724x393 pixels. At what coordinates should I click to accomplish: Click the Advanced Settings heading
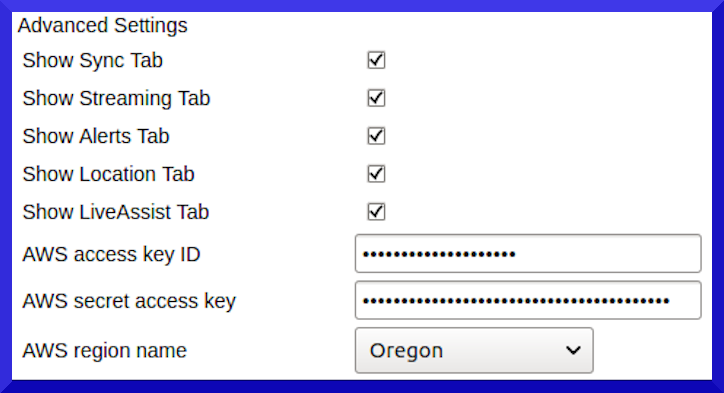pyautogui.click(x=103, y=25)
